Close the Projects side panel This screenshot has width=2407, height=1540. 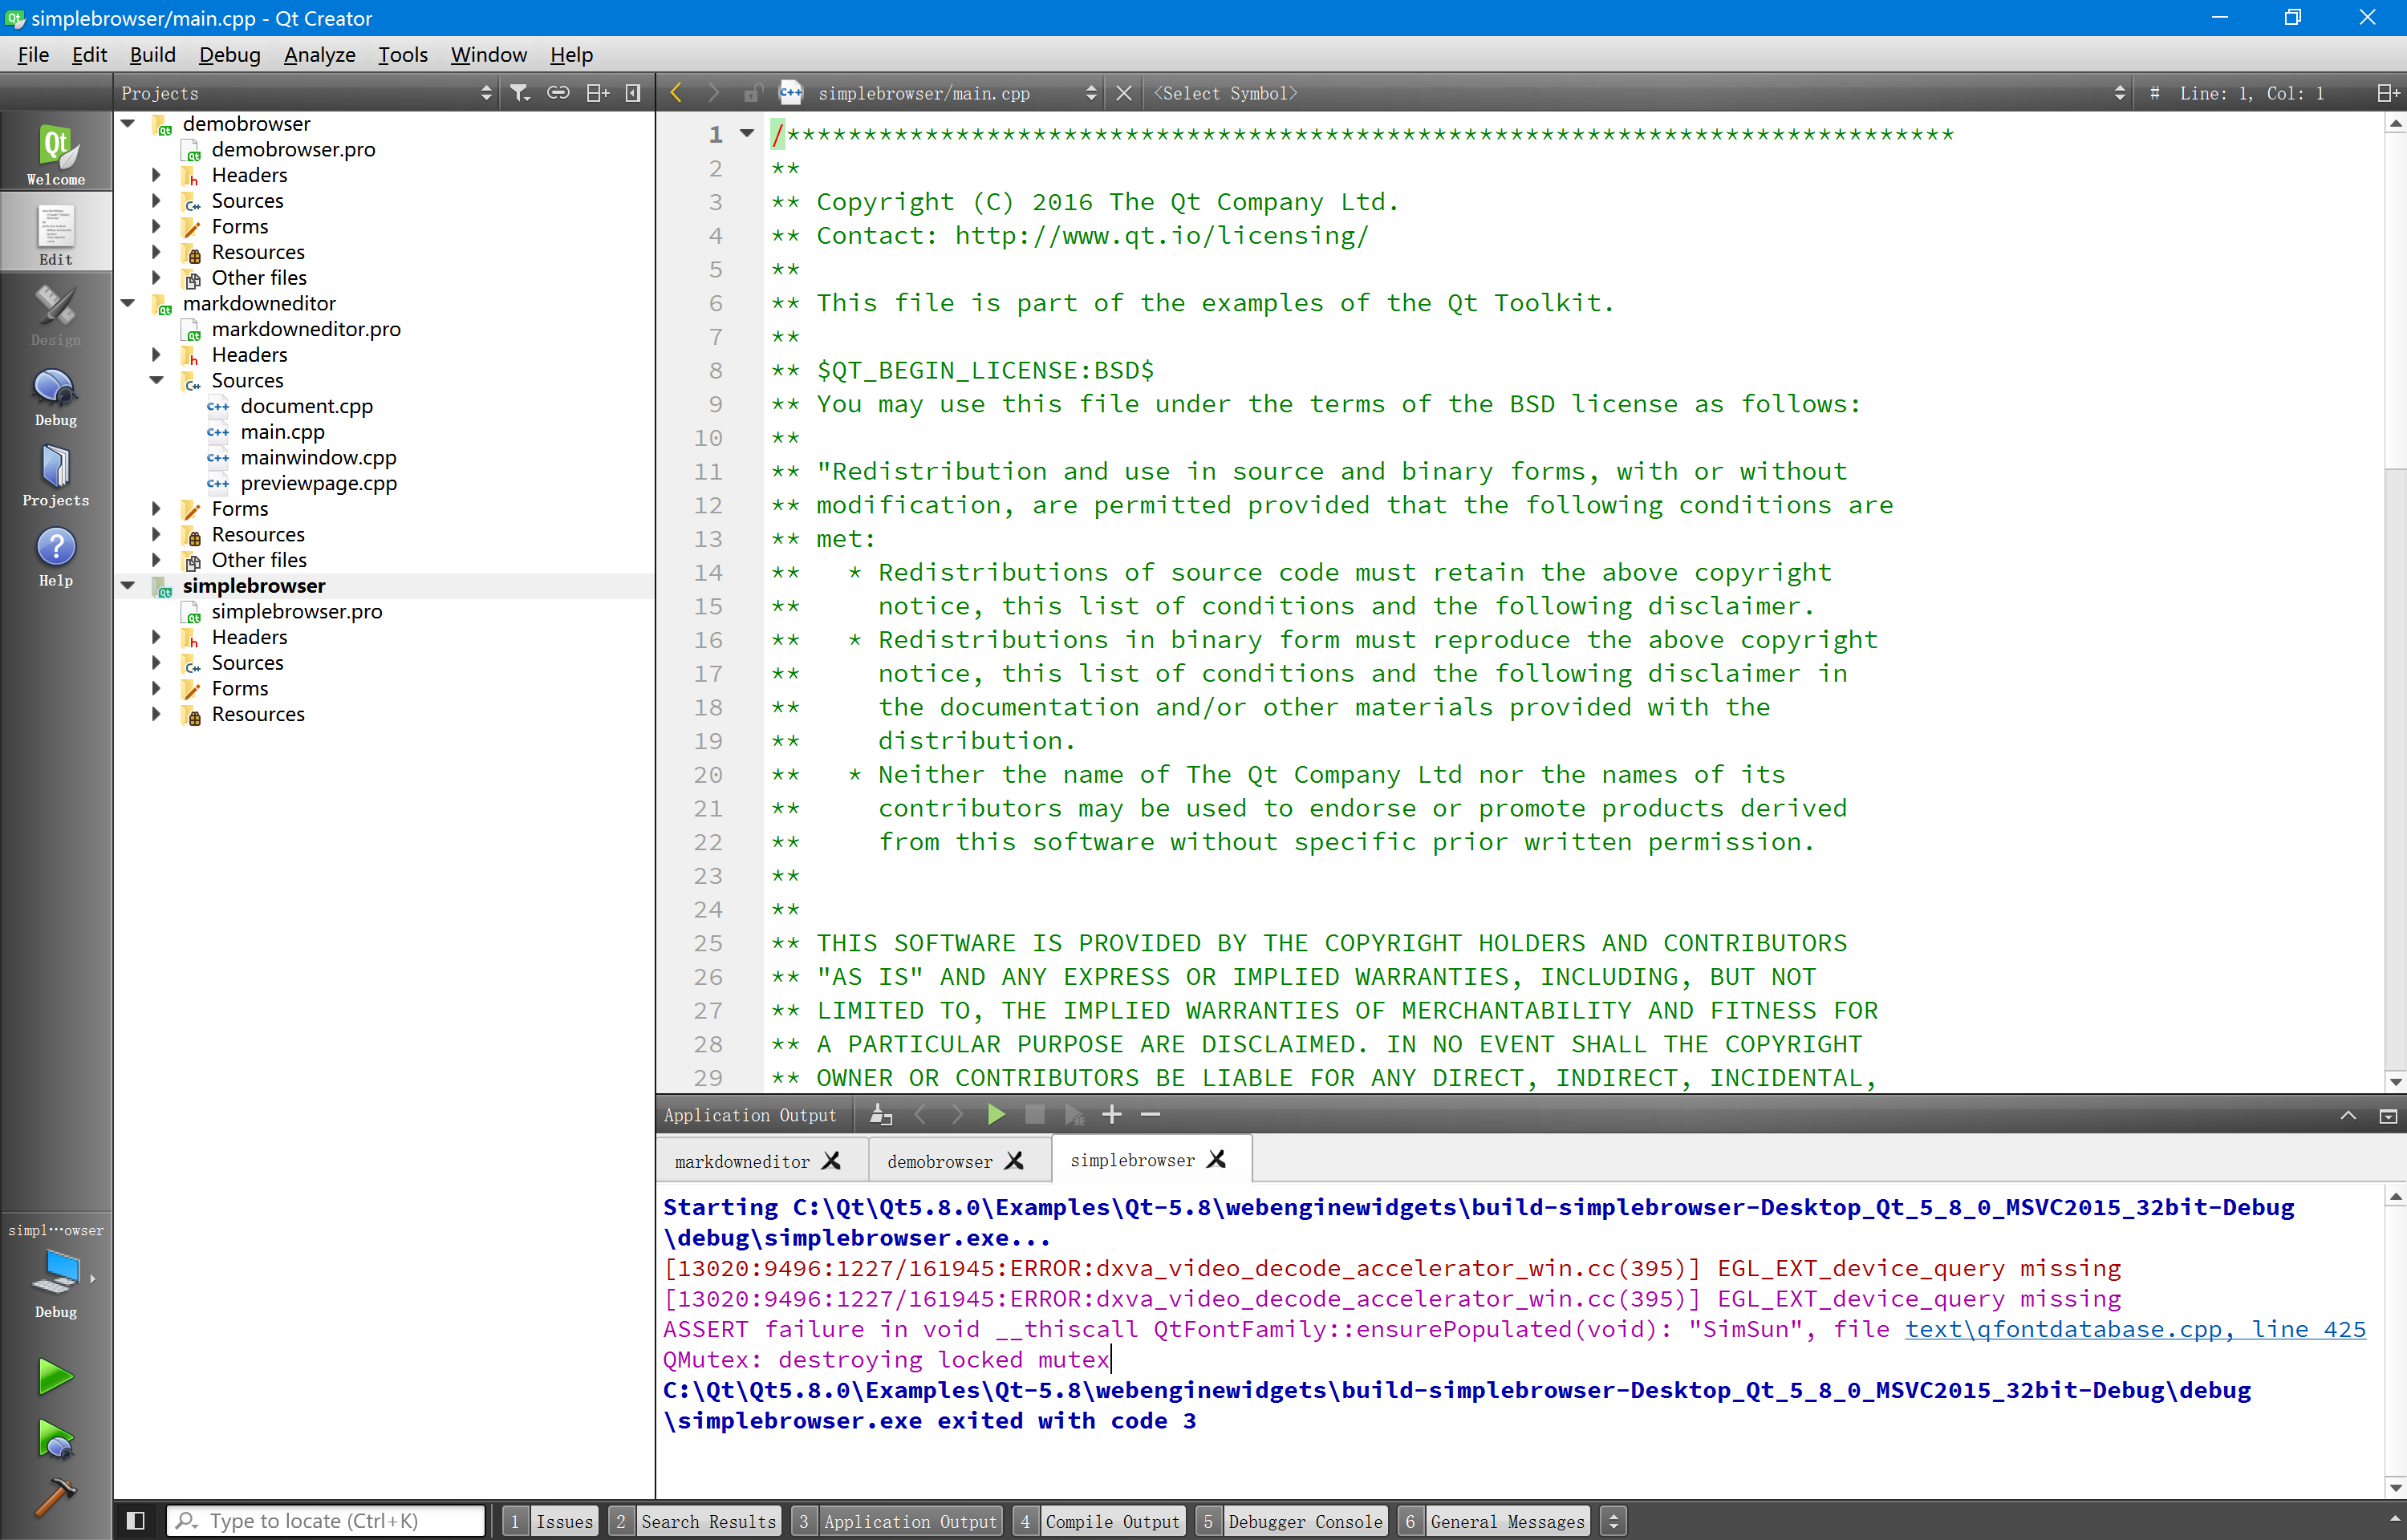coord(632,93)
